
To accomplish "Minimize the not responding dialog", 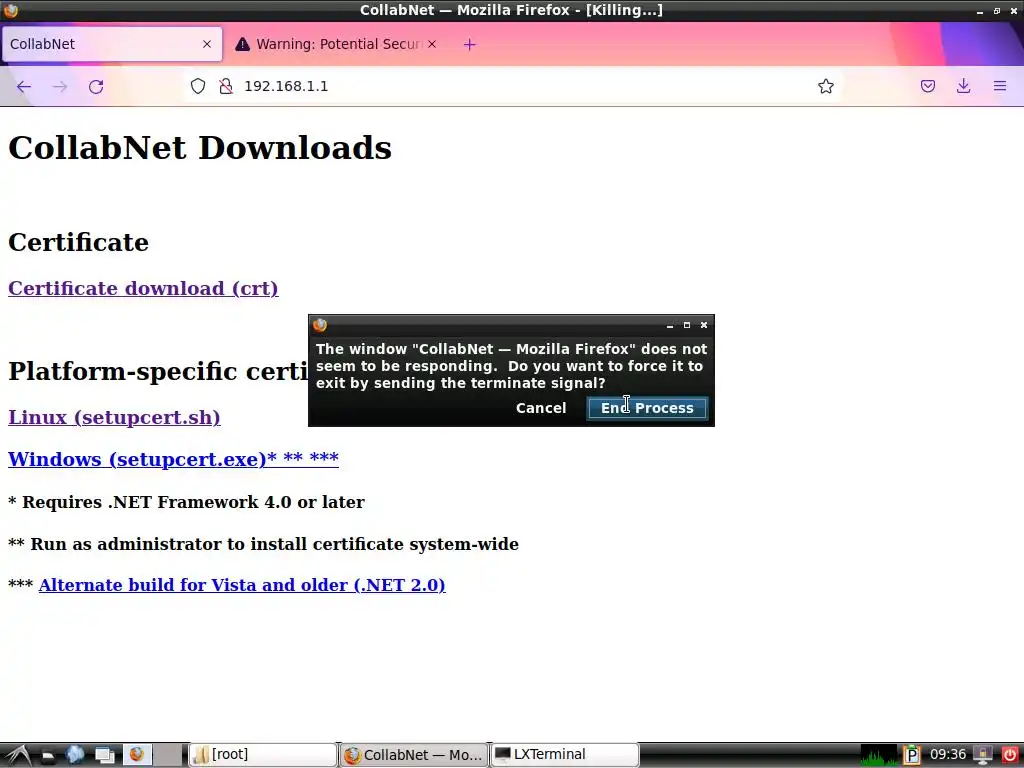I will tap(669, 325).
